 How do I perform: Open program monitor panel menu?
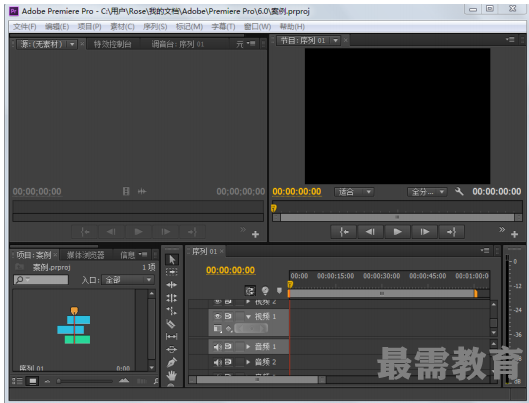[x=510, y=40]
